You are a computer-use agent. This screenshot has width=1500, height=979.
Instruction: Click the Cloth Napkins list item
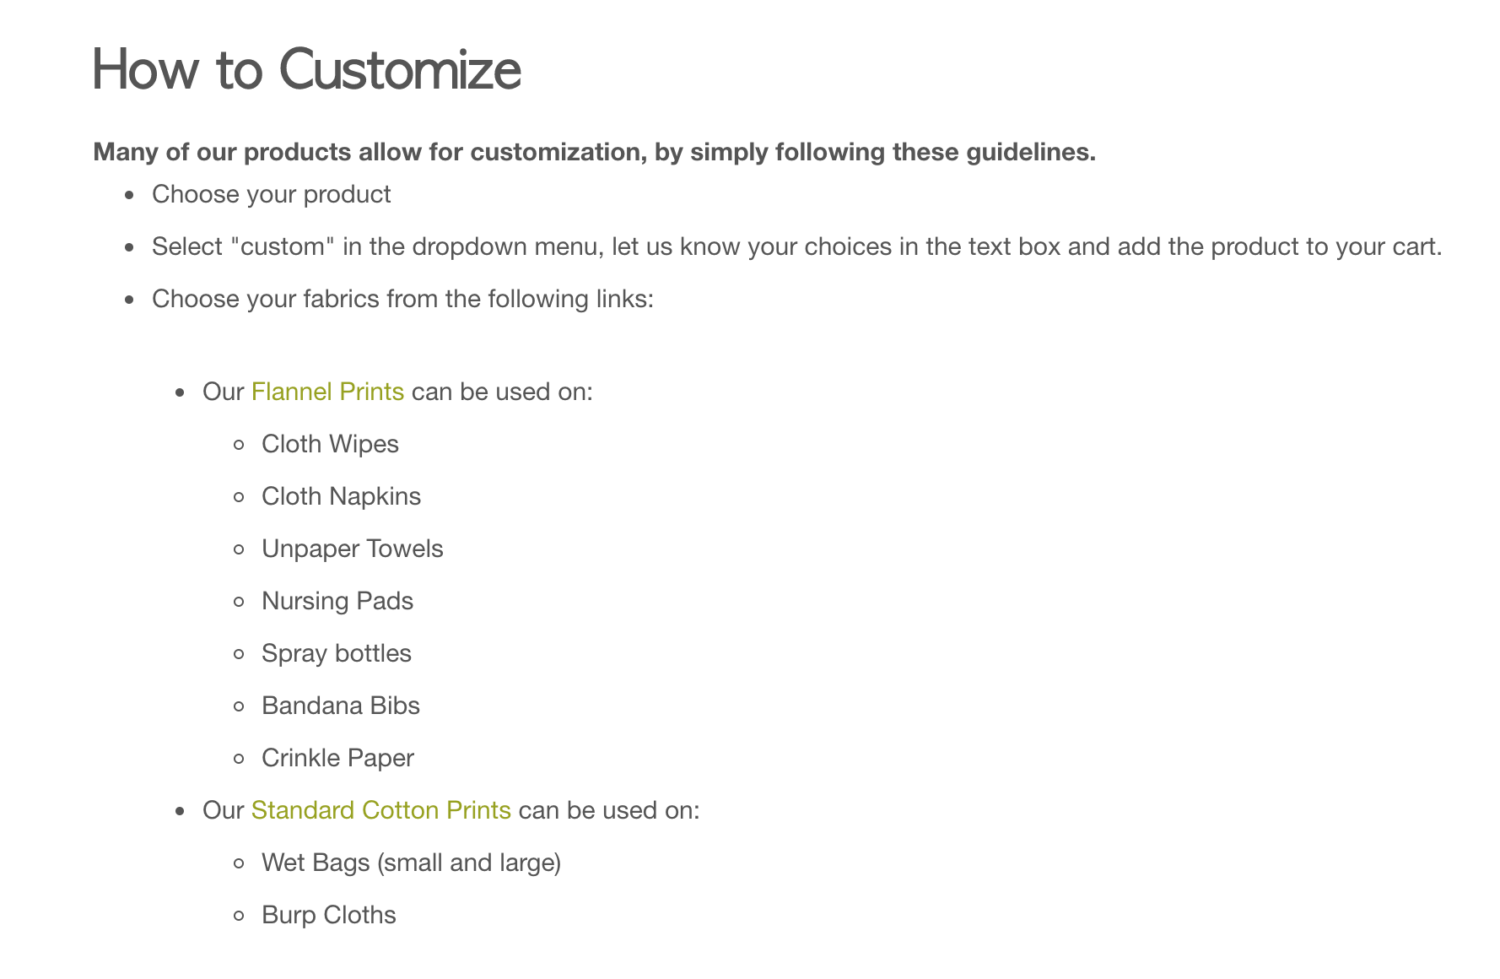click(x=341, y=496)
